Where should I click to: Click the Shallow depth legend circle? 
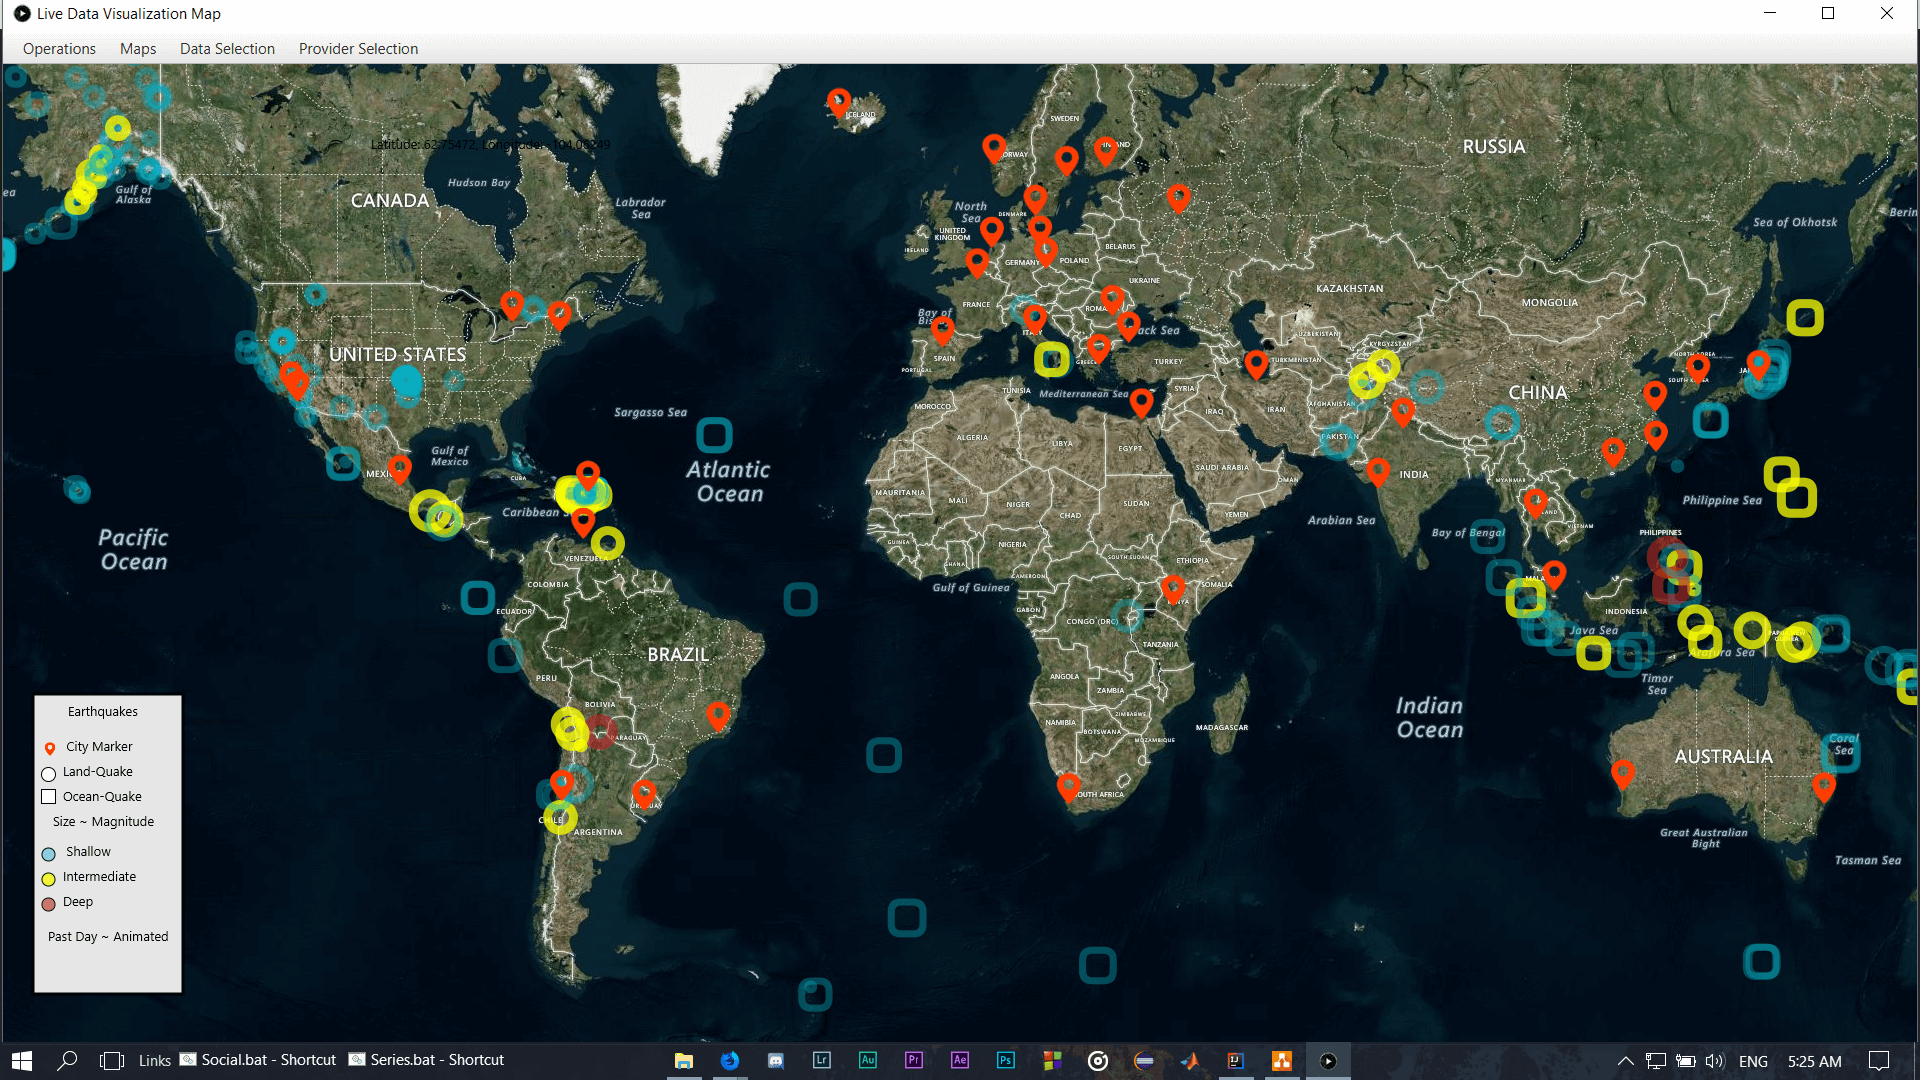[48, 854]
